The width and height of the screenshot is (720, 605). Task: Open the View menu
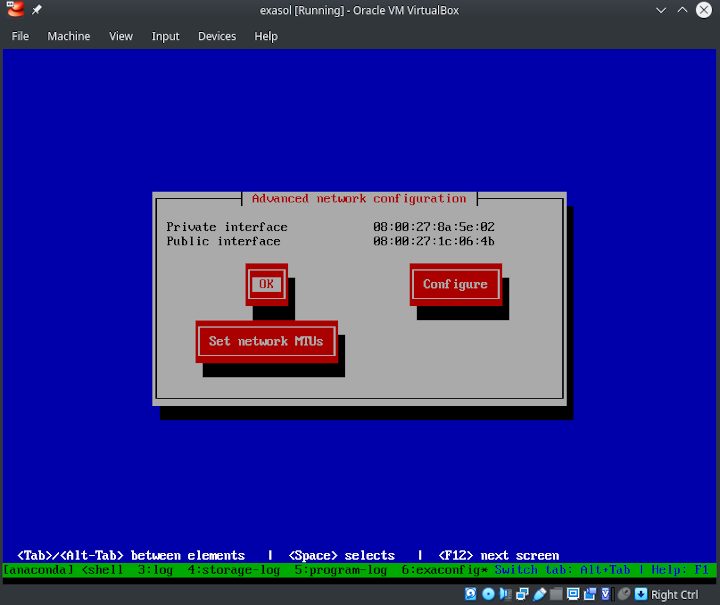[x=121, y=36]
